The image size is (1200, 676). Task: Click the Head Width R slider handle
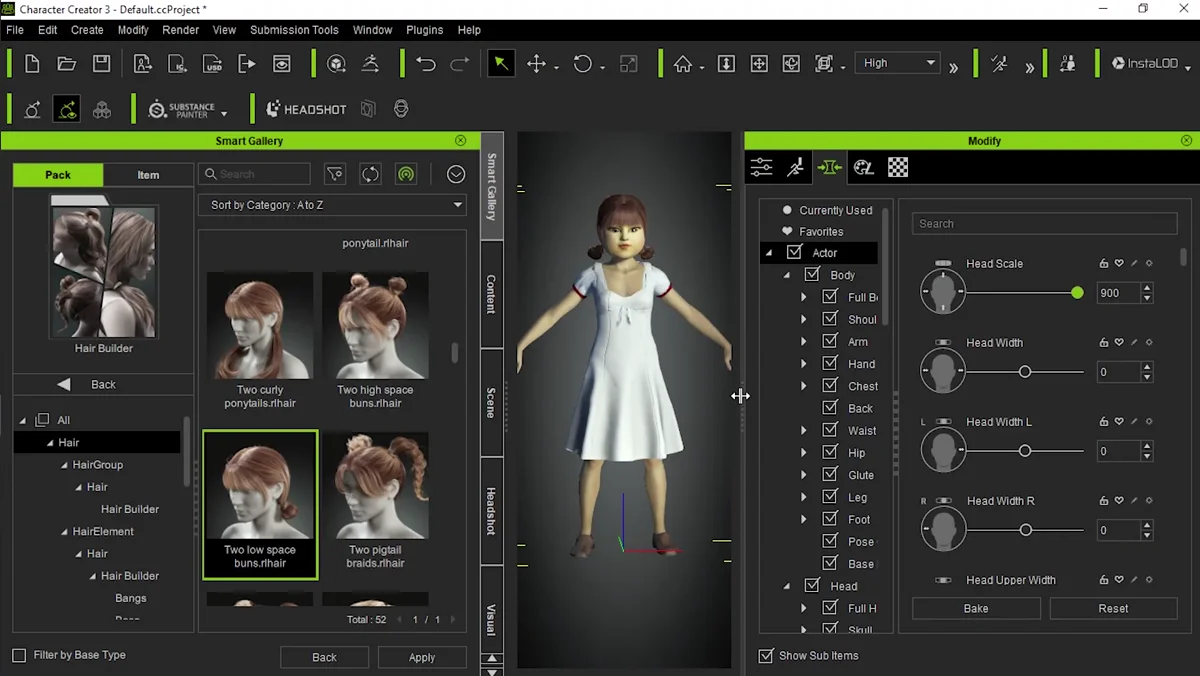pos(1025,530)
